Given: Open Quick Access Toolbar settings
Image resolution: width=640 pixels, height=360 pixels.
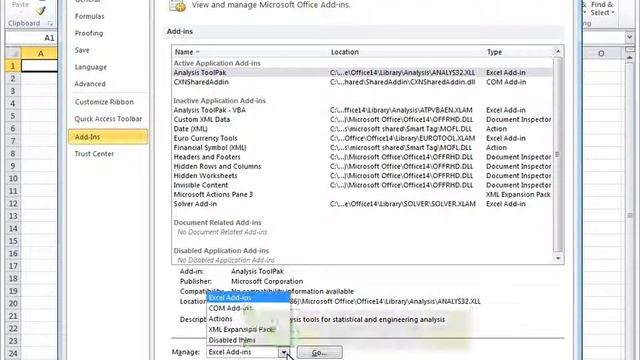Looking at the screenshot, I should pyautogui.click(x=108, y=119).
